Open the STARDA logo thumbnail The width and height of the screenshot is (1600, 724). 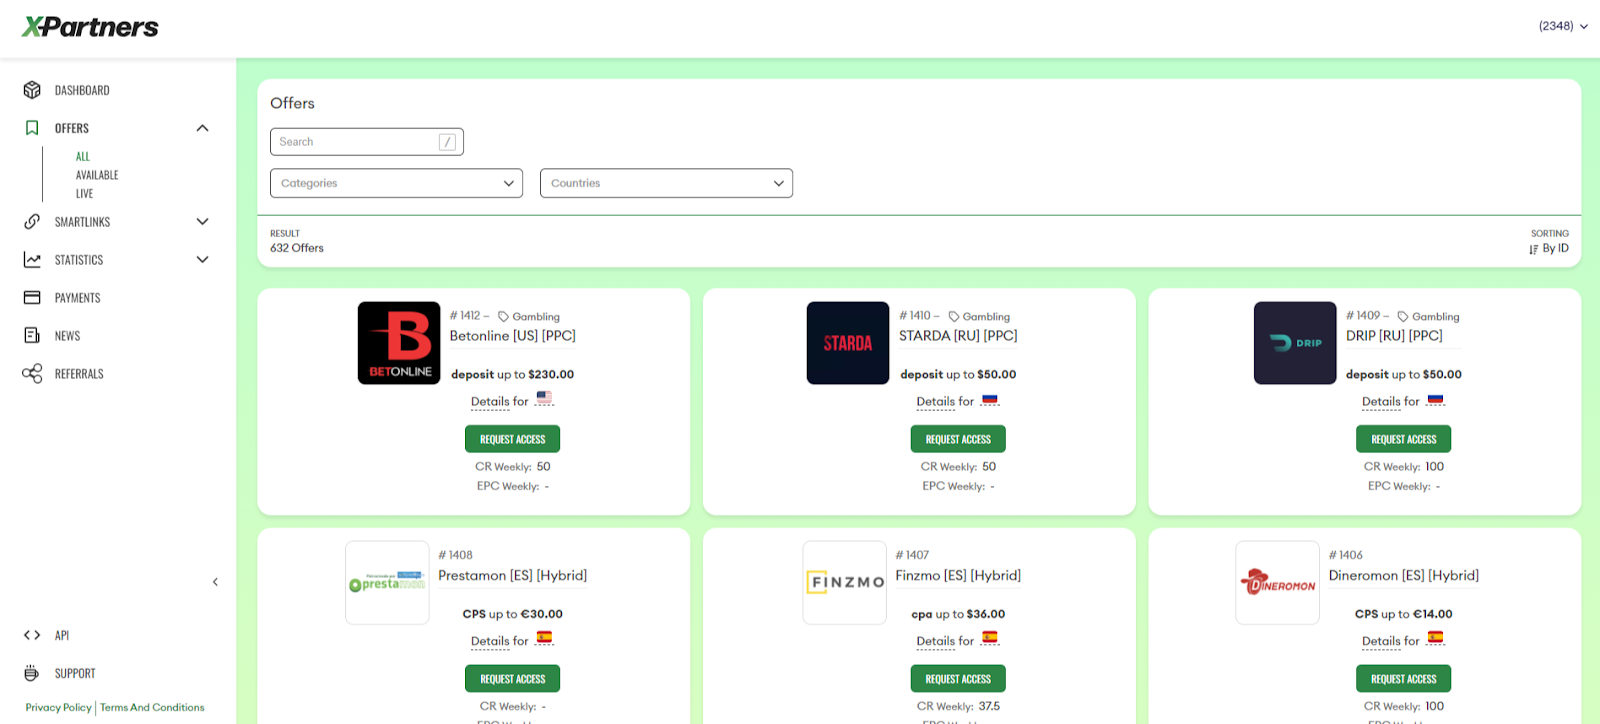point(848,343)
